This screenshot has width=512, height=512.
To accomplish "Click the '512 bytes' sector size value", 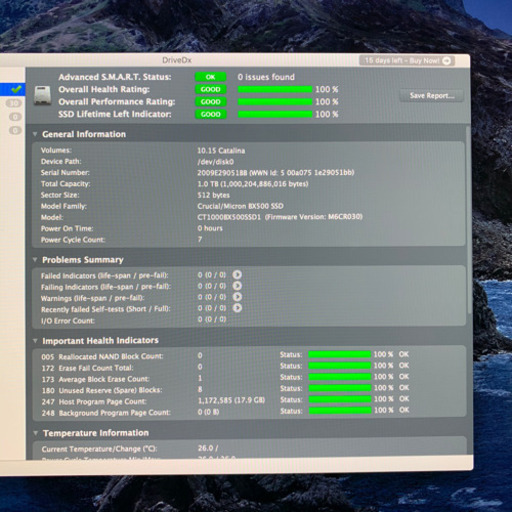I will click(213, 195).
